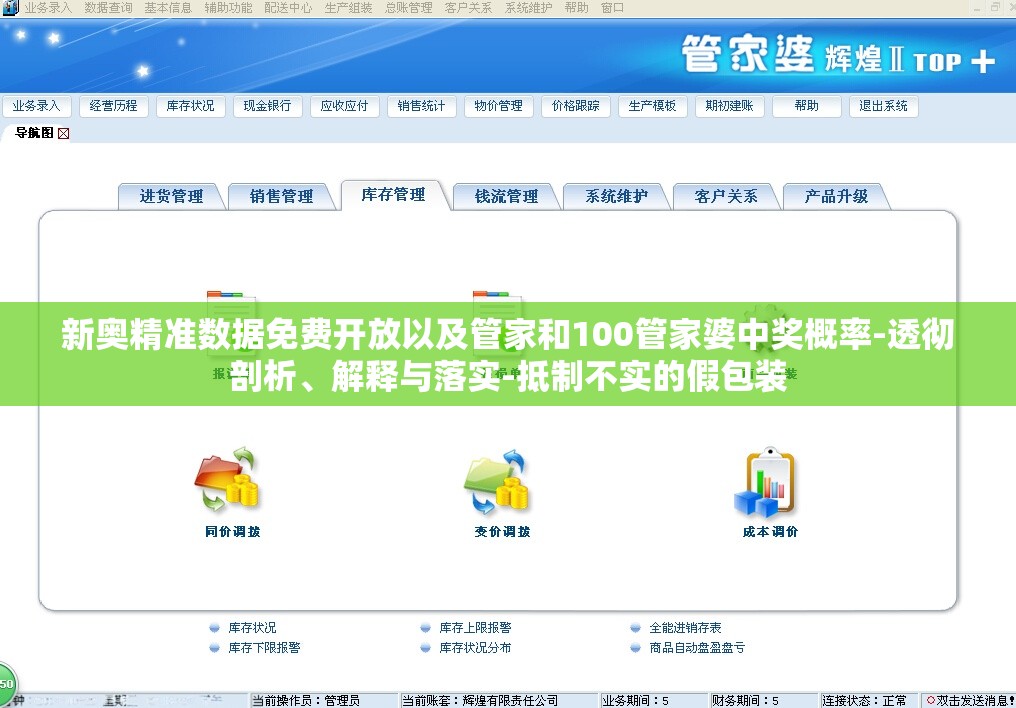
Task: Click the 价格跟踪 toolbar button
Action: (575, 106)
